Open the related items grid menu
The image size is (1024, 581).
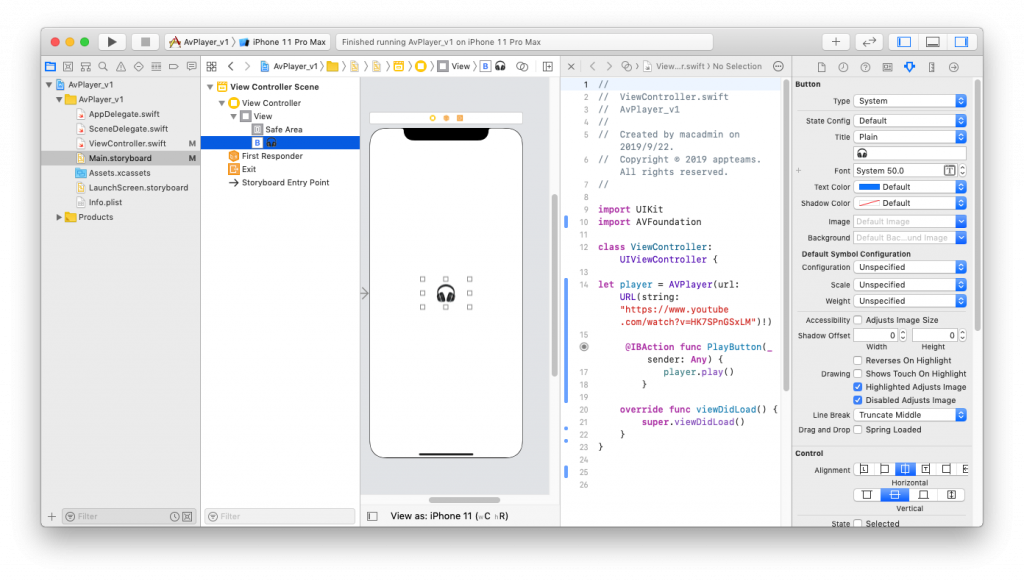click(212, 67)
